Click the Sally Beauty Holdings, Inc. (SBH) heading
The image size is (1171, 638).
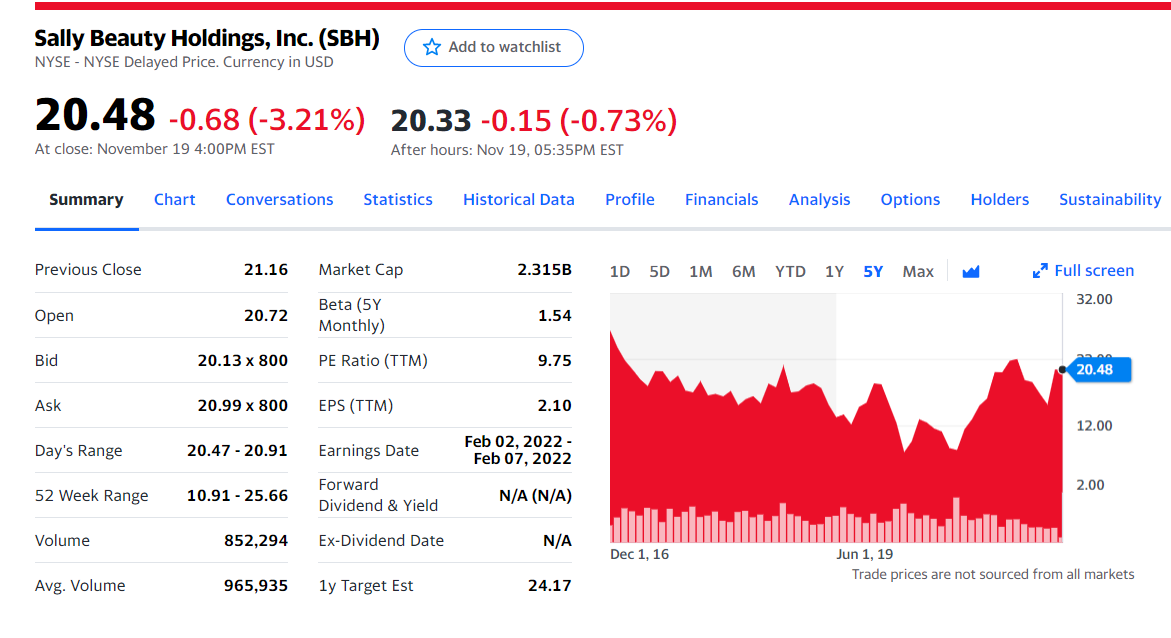coord(207,38)
